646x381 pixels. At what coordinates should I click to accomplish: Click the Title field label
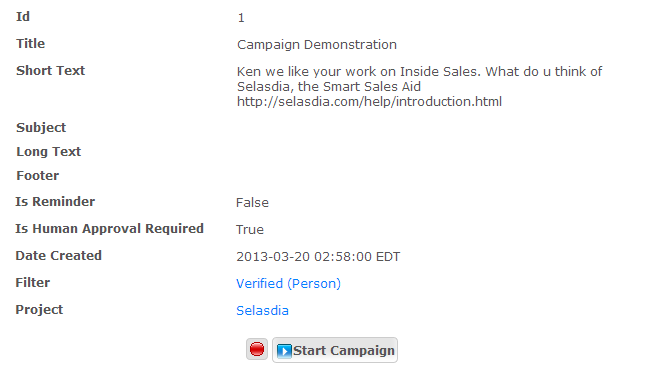point(30,44)
